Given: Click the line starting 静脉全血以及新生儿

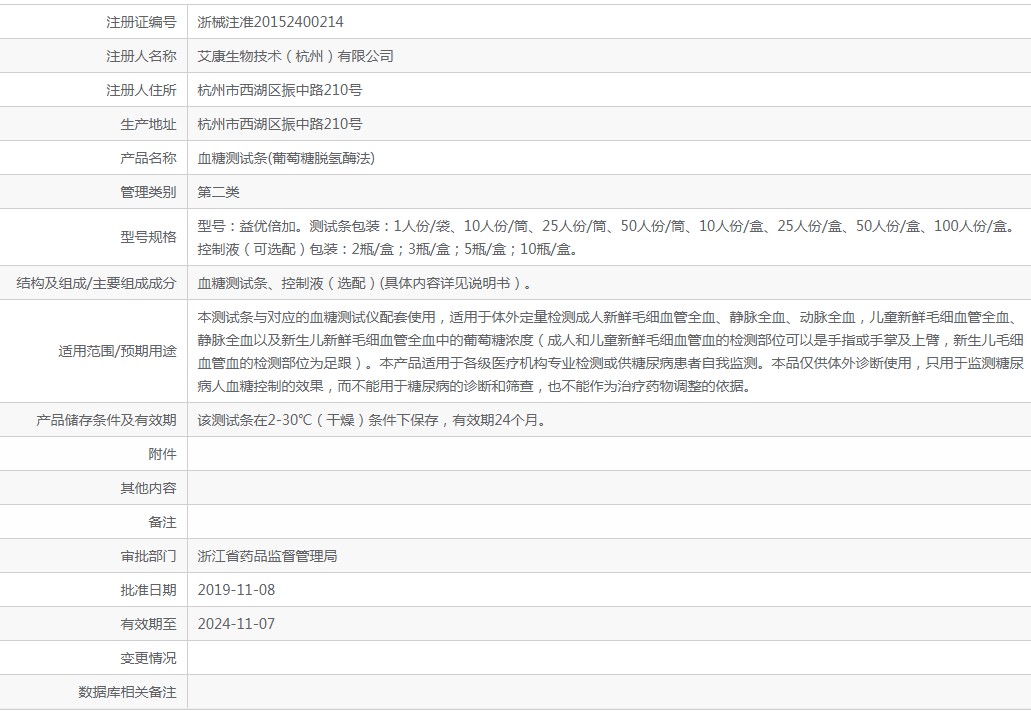Looking at the screenshot, I should (x=610, y=340).
